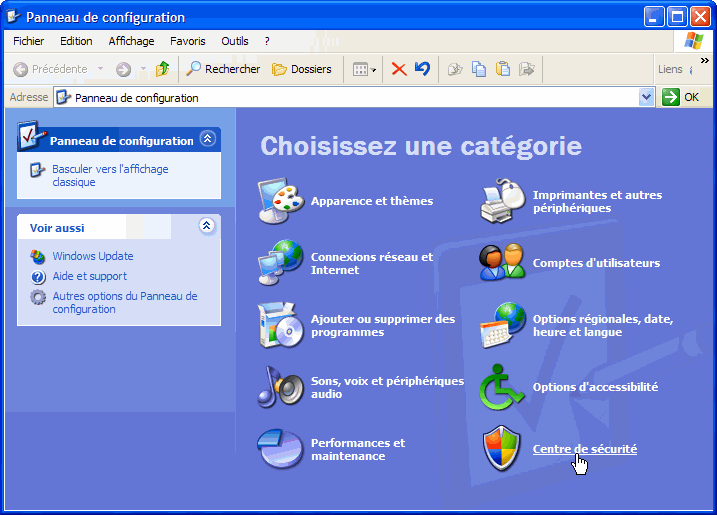This screenshot has width=717, height=515.
Task: Click the Rechercher toolbar button
Action: point(223,69)
